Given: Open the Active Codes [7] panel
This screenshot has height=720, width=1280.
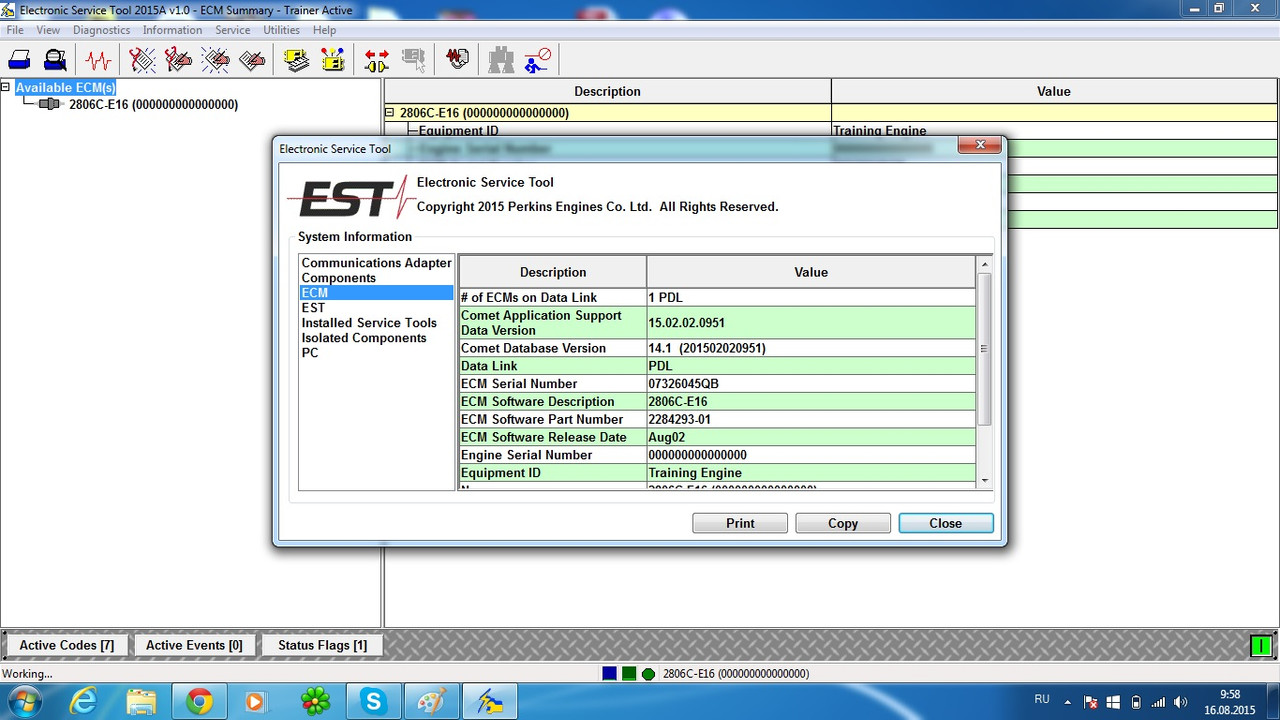Looking at the screenshot, I should tap(67, 645).
